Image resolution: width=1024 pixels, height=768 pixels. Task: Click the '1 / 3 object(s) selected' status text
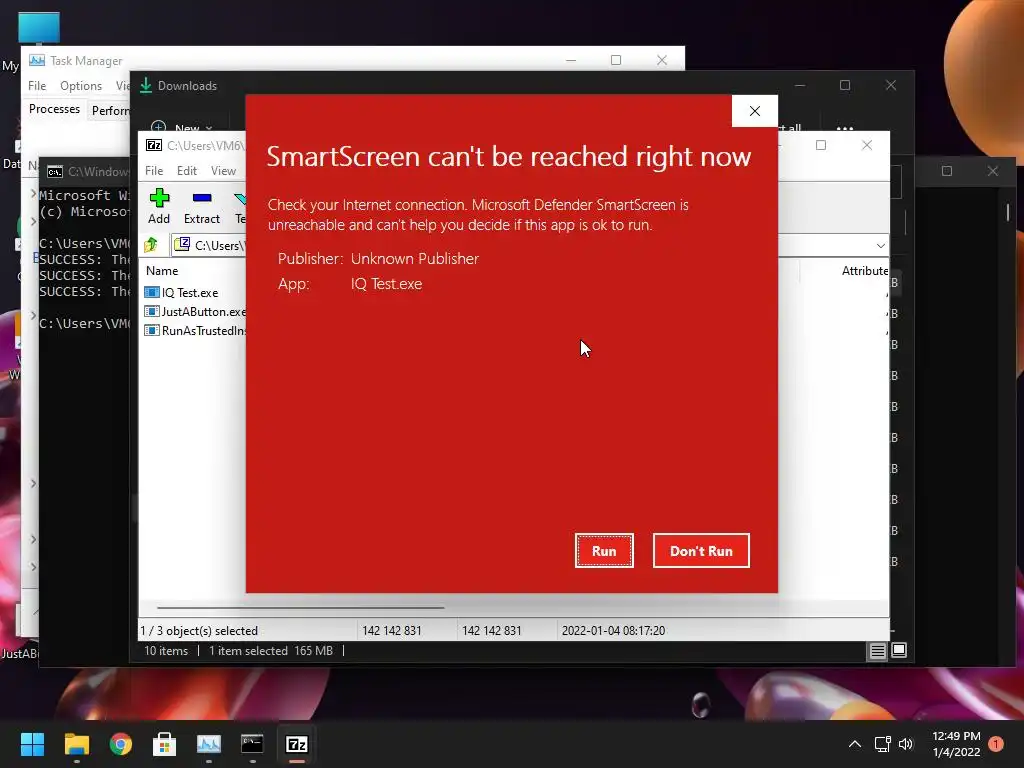click(x=199, y=631)
